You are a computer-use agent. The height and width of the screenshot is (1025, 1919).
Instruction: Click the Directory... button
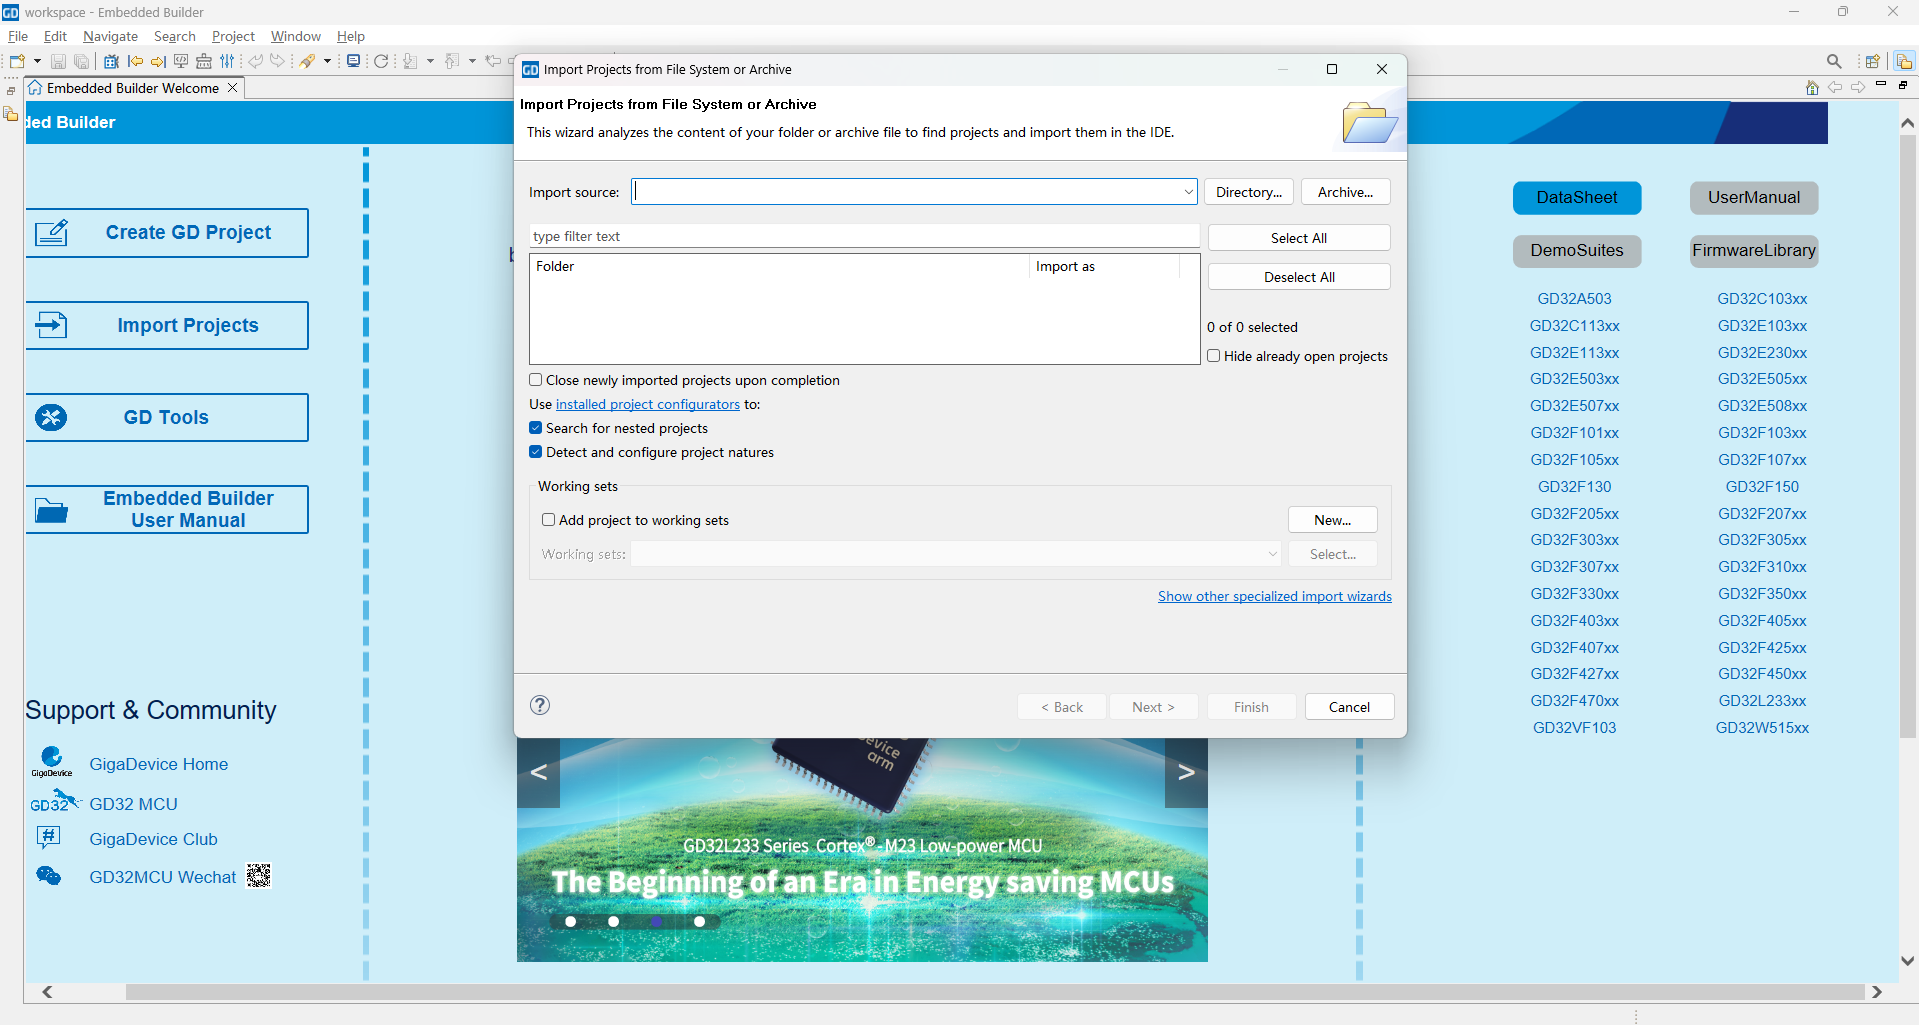click(1248, 192)
